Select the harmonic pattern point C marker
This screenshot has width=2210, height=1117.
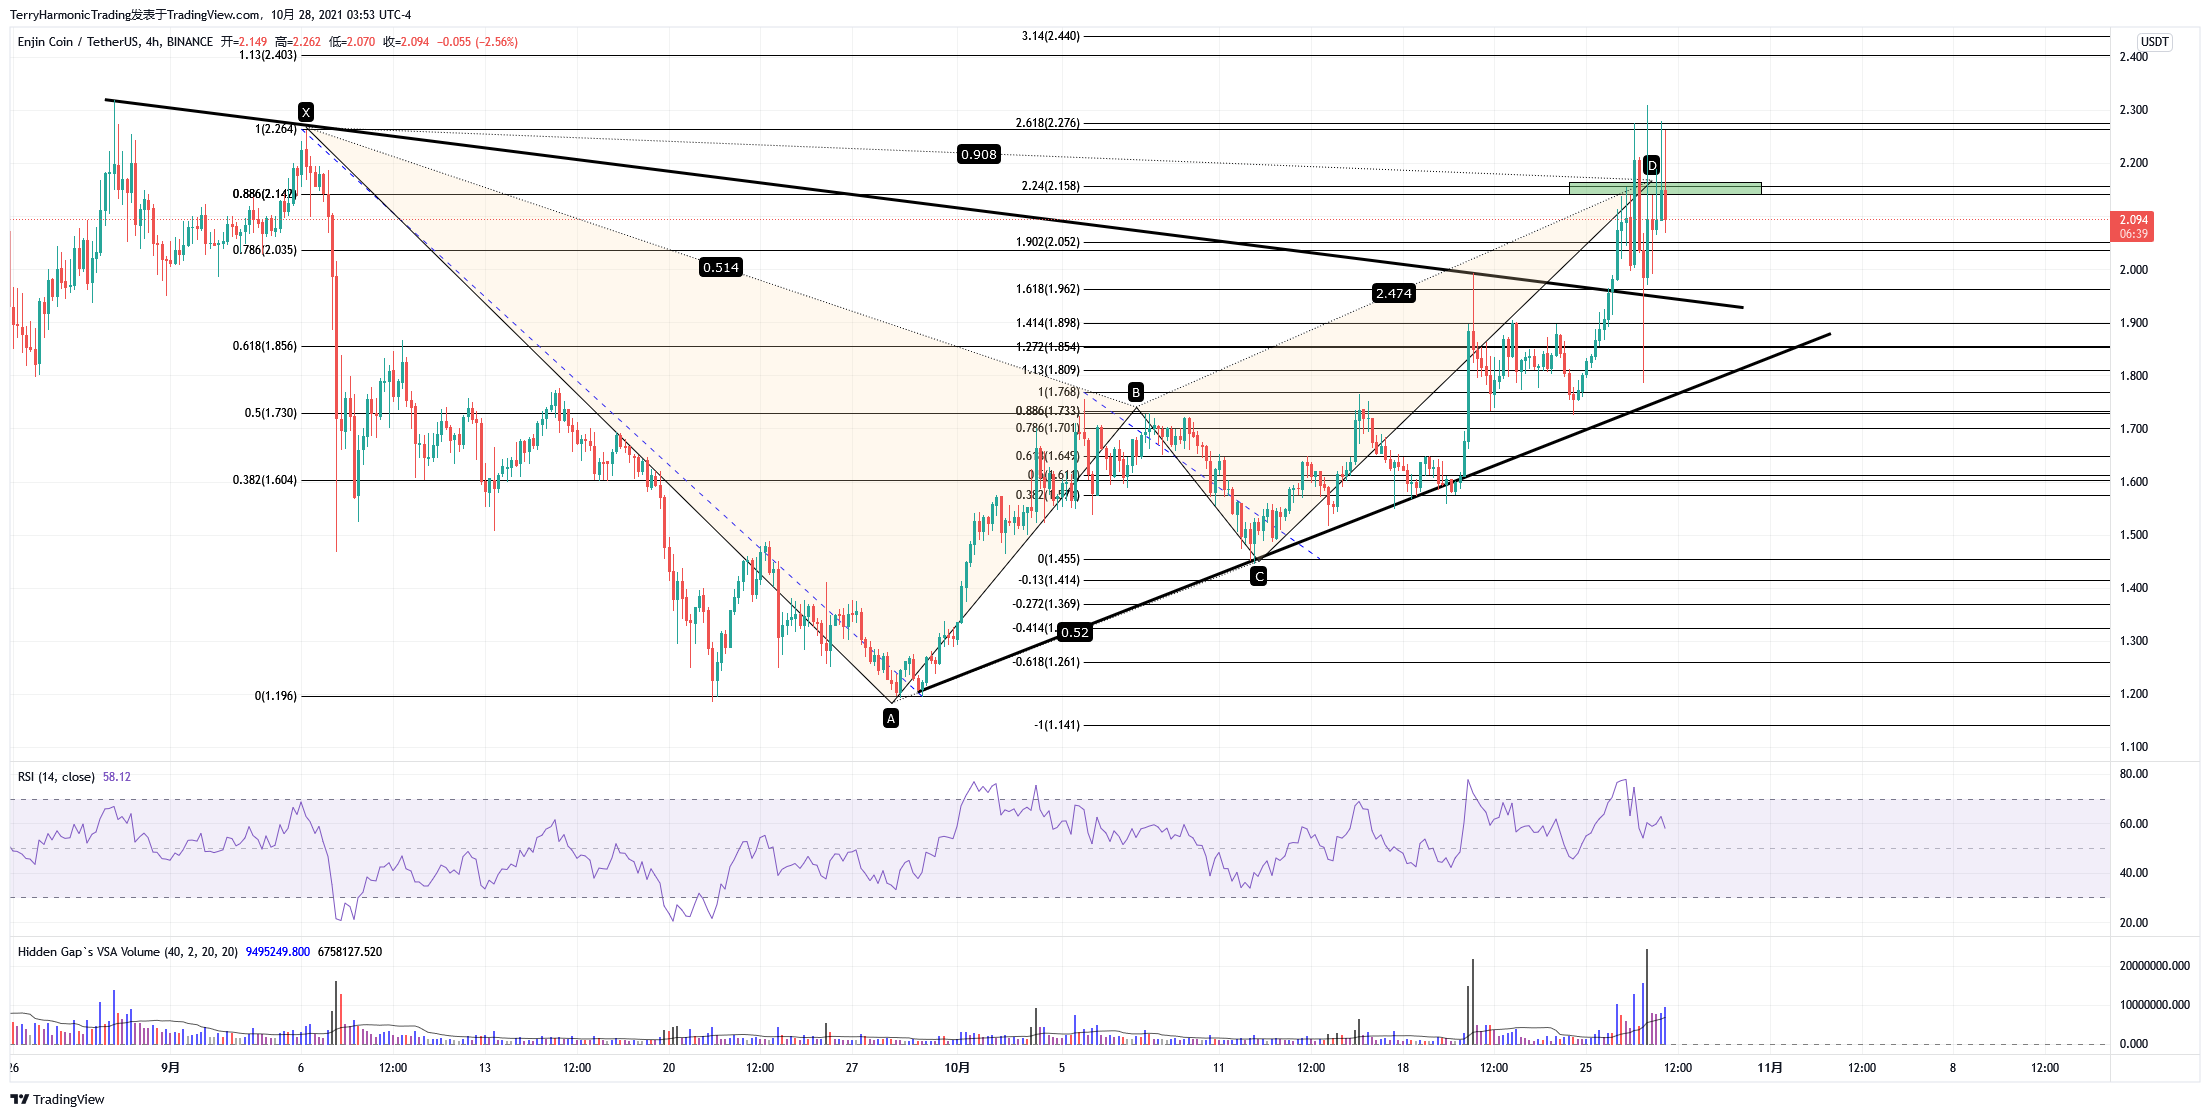(x=1259, y=576)
